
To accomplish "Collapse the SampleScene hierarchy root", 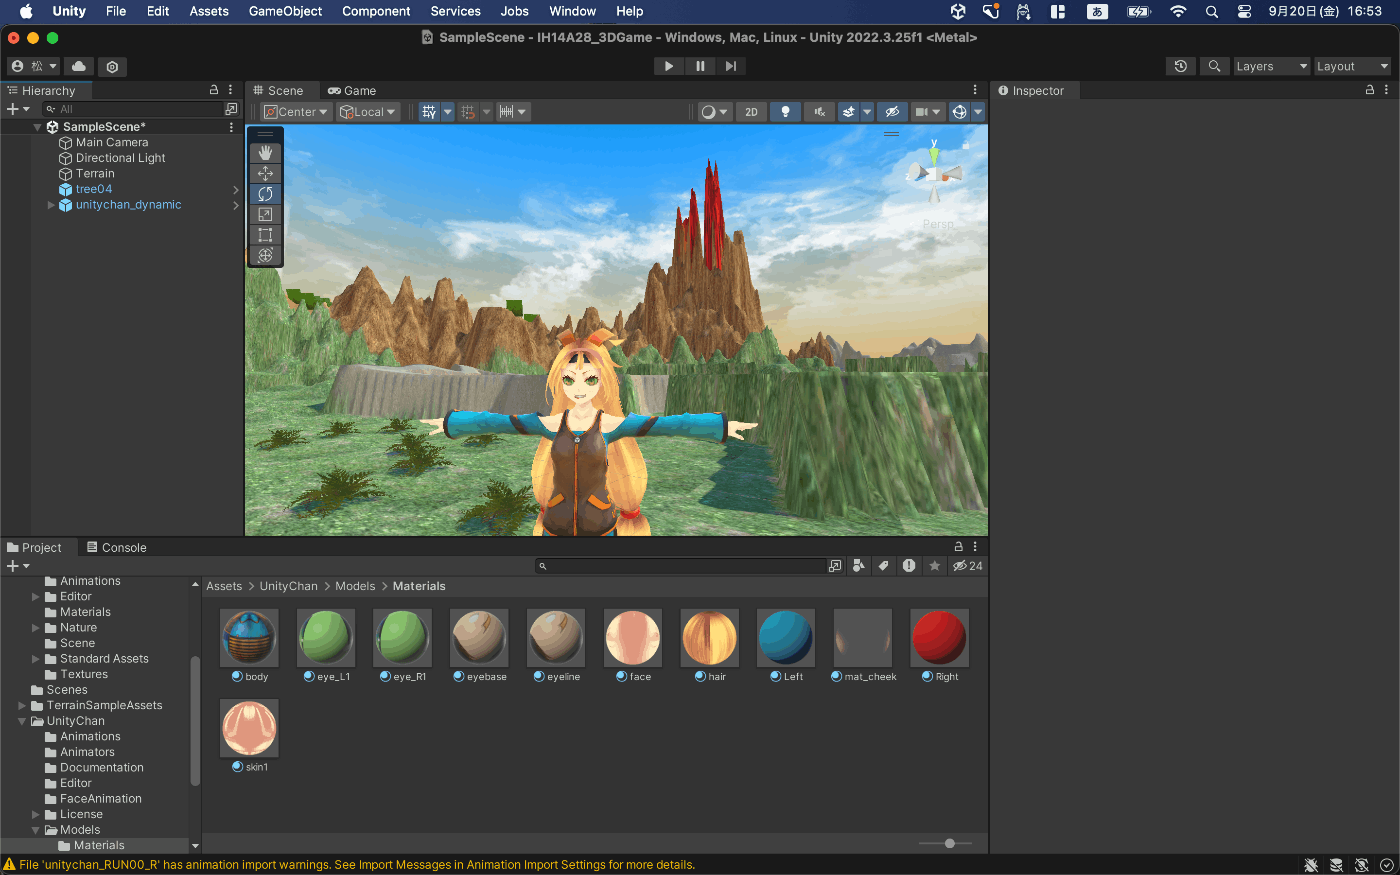I will pyautogui.click(x=37, y=127).
